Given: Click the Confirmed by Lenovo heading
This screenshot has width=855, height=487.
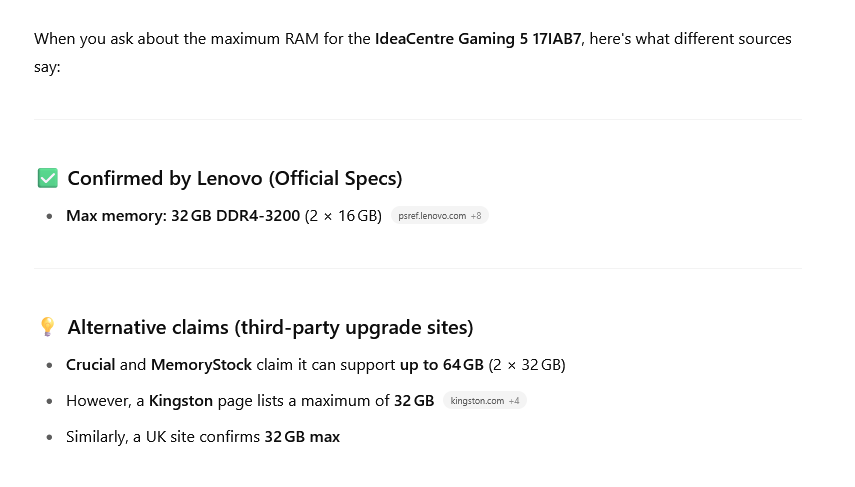Looking at the screenshot, I should click(234, 178).
